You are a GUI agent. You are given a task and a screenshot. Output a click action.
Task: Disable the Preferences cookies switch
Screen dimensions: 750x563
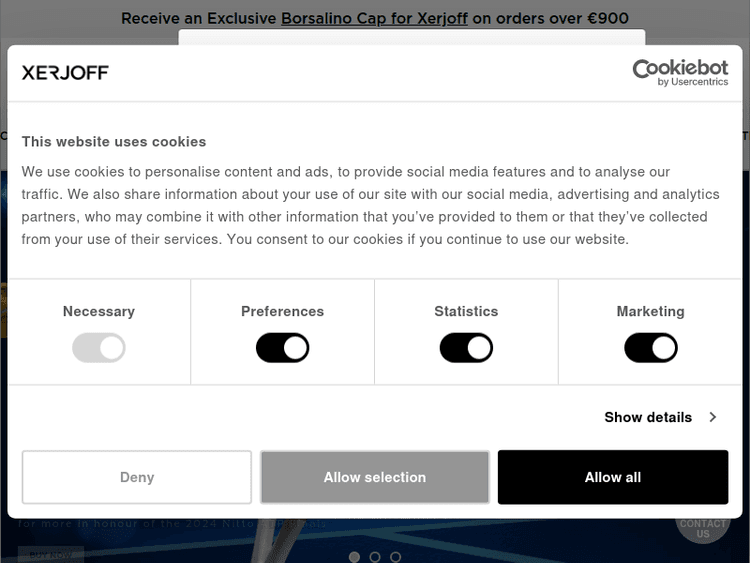tap(283, 348)
